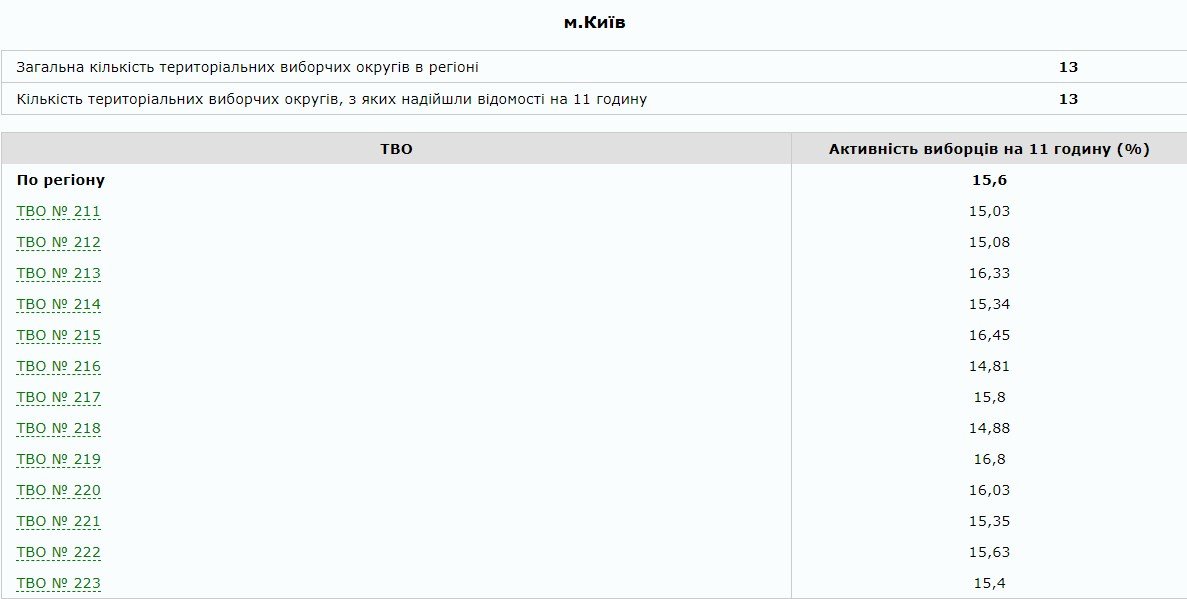This screenshot has width=1187, height=599.
Task: Open the ТВО № 221 district link
Action: 56,520
